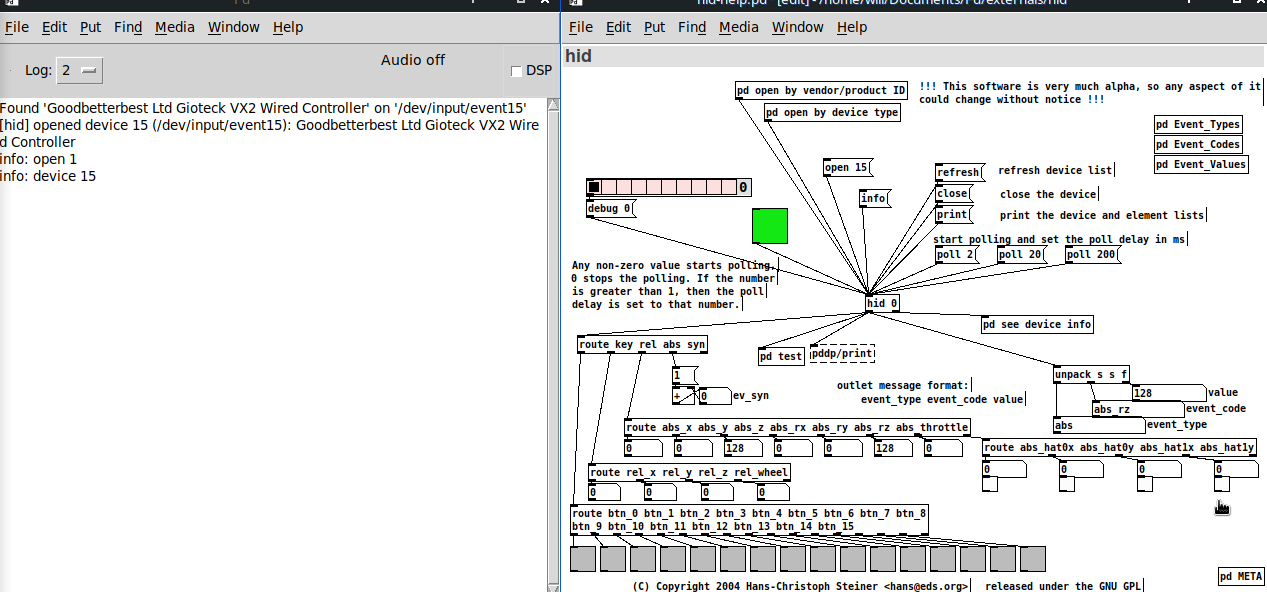This screenshot has height=592, width=1267.
Task: Click the "open 15" message box
Action: pyautogui.click(x=846, y=168)
